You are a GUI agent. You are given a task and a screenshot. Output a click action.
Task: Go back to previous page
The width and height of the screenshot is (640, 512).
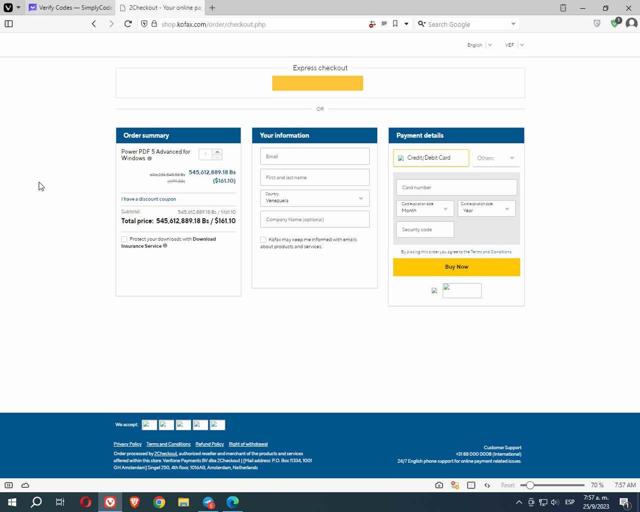[94, 24]
